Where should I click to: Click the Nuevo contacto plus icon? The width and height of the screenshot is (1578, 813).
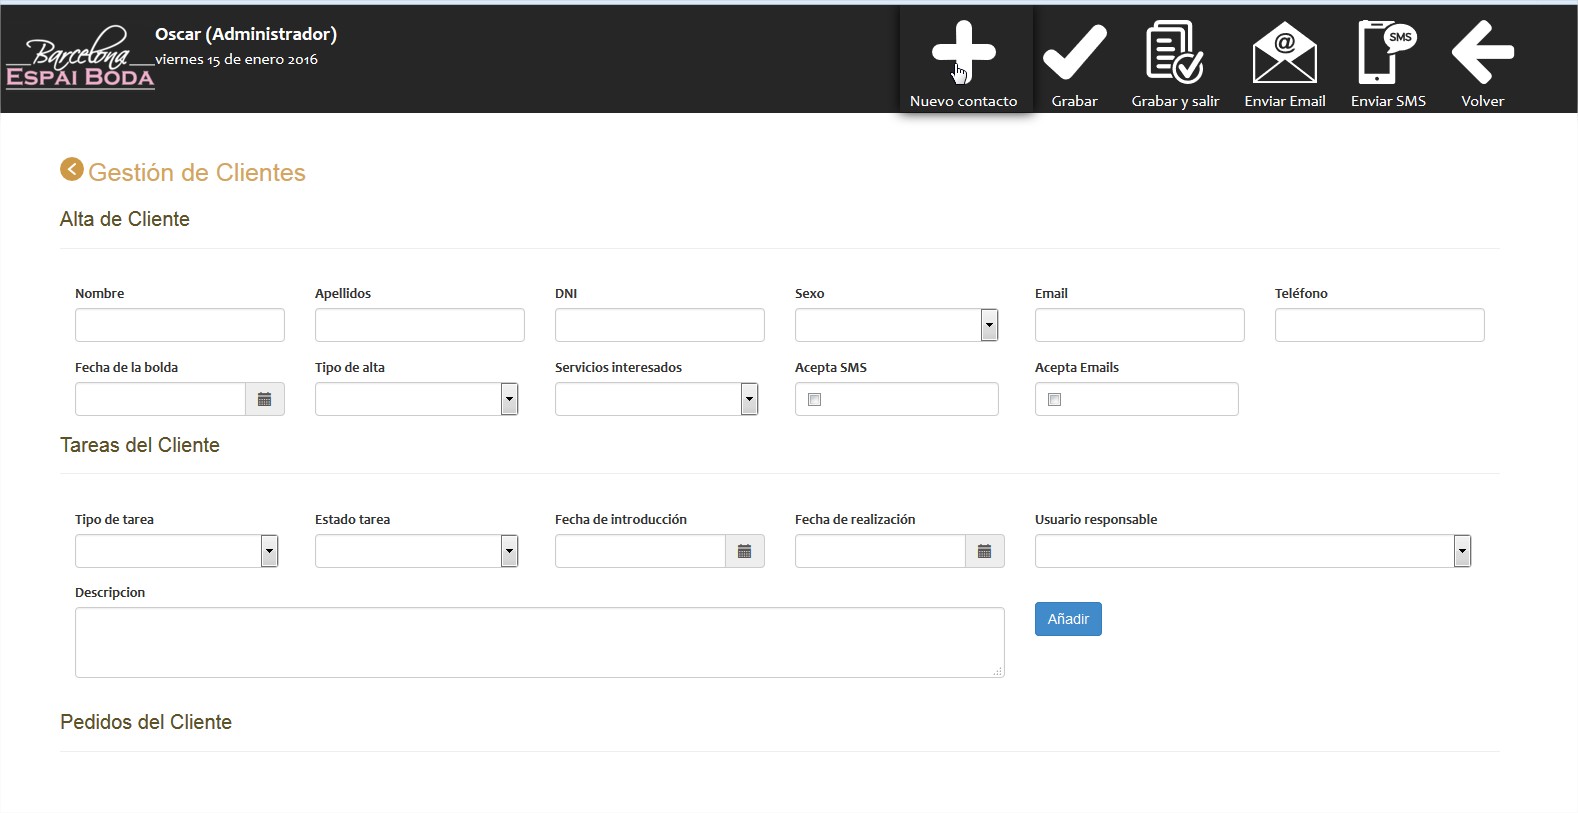pos(963,52)
